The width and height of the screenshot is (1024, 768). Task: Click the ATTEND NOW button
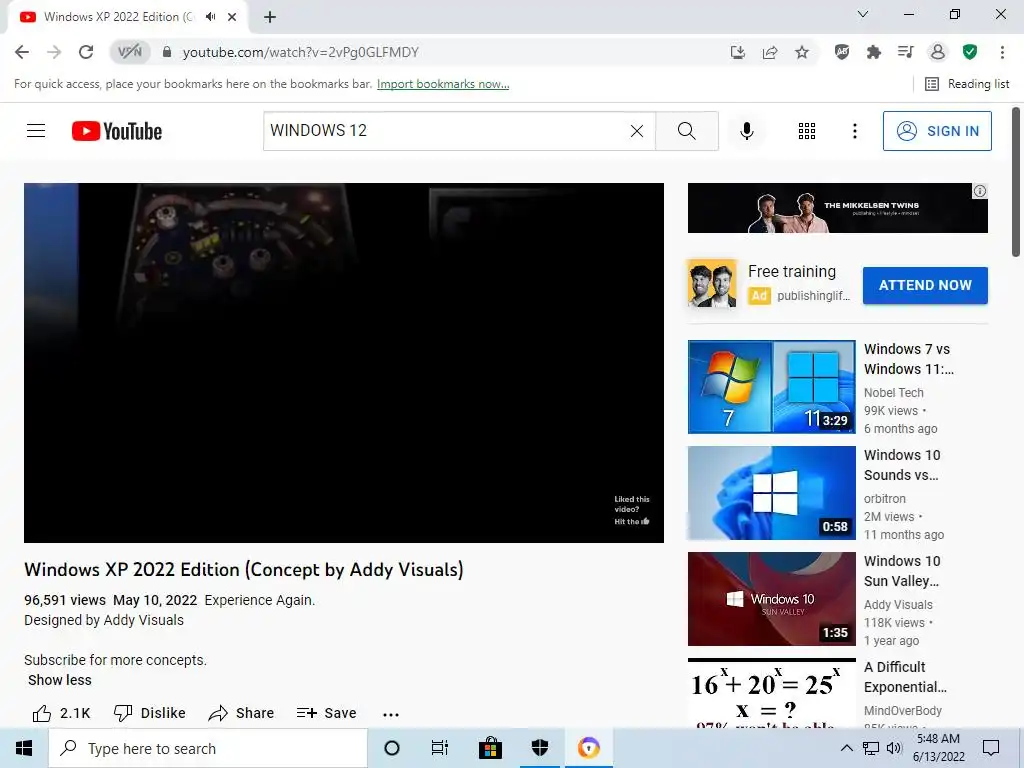point(925,285)
